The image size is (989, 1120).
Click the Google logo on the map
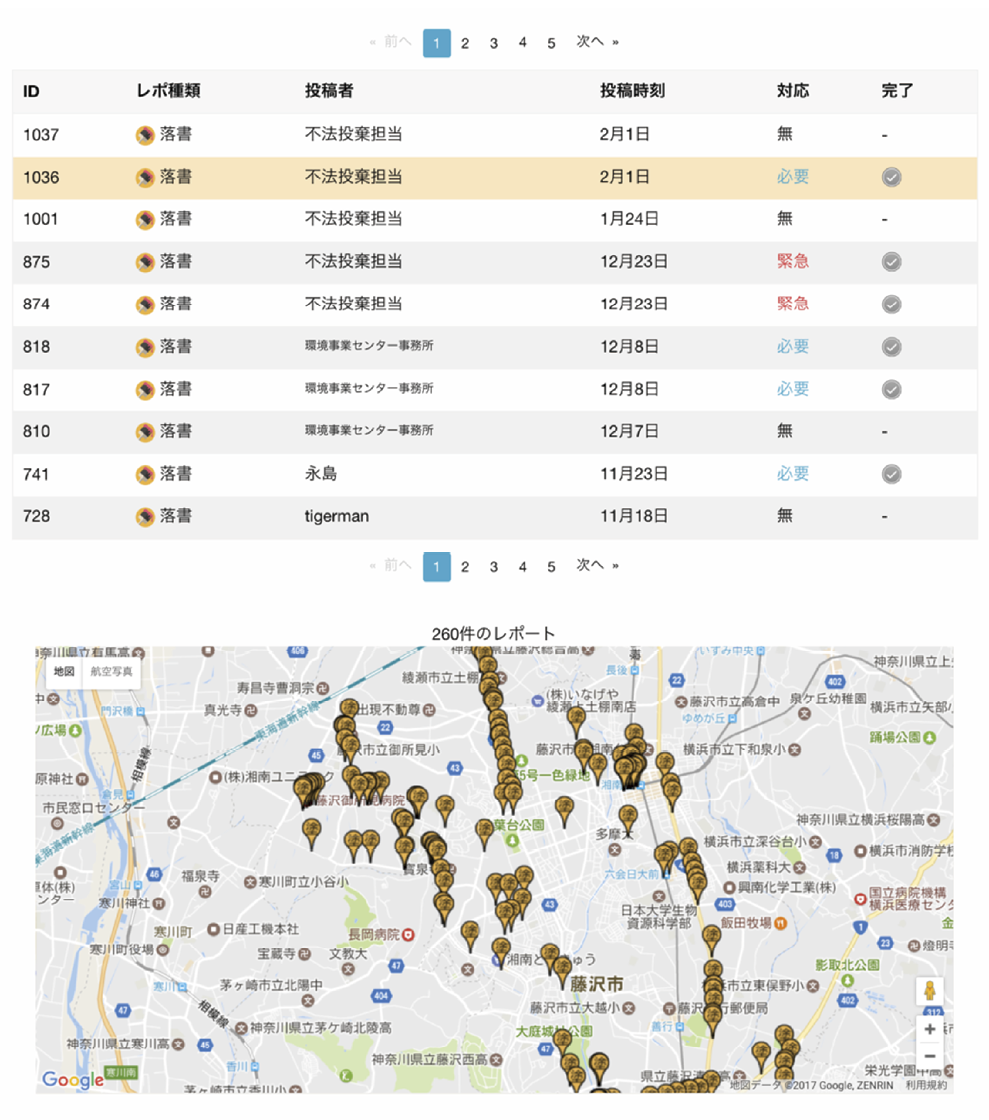coord(72,1080)
